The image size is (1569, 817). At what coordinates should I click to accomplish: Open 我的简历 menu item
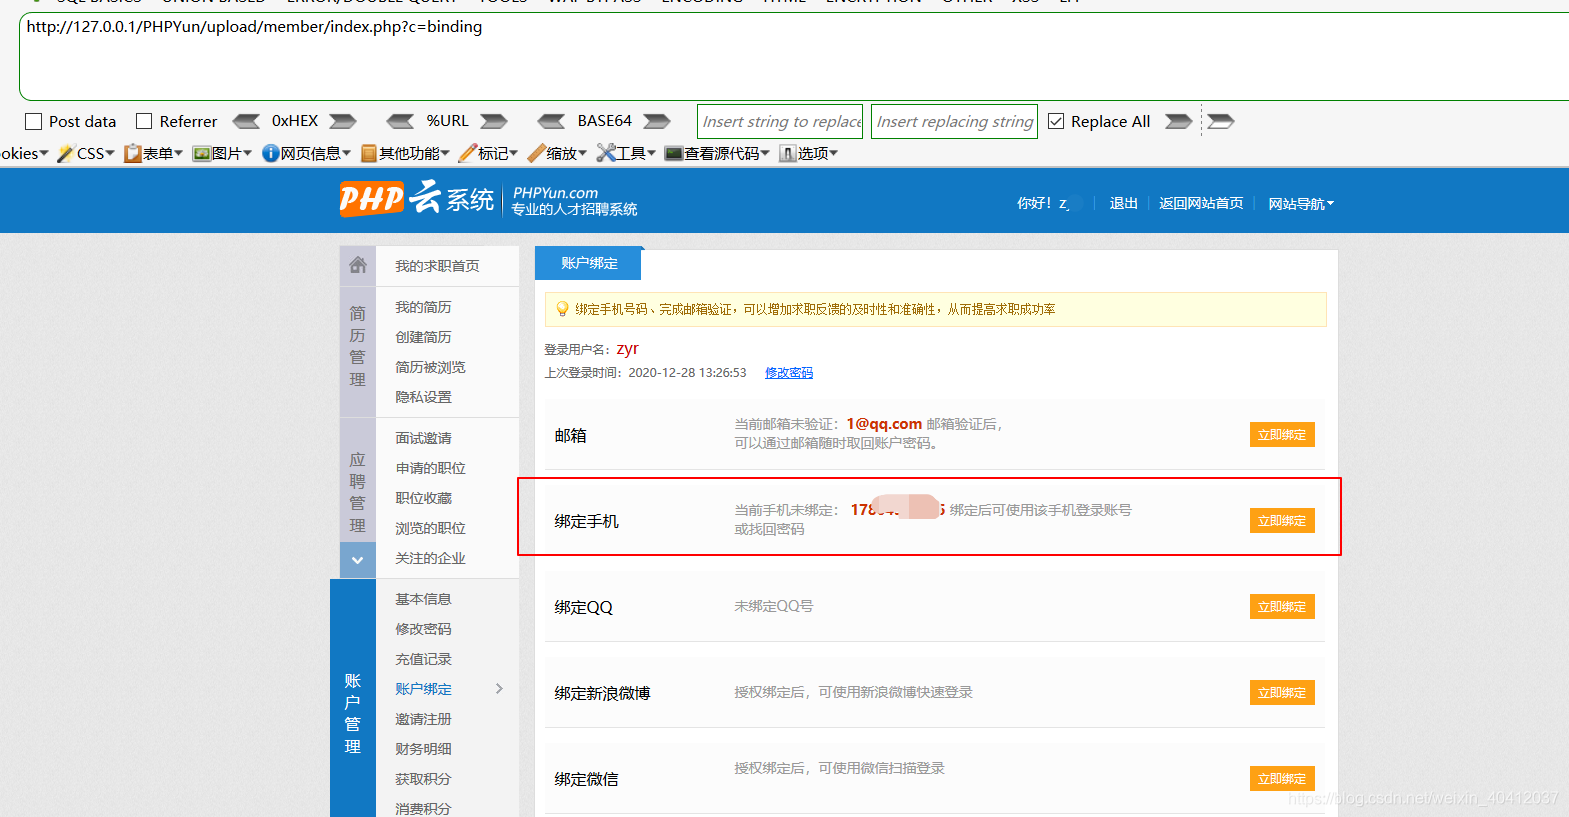click(423, 307)
